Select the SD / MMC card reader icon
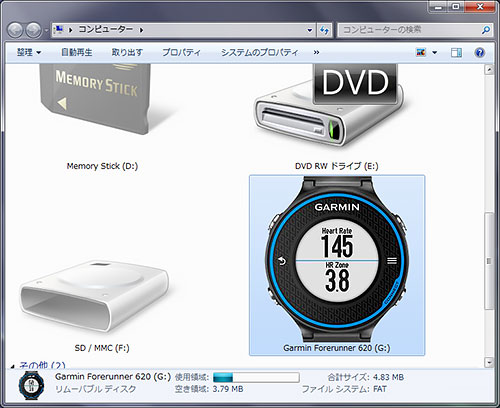The image size is (500, 408). click(x=94, y=296)
